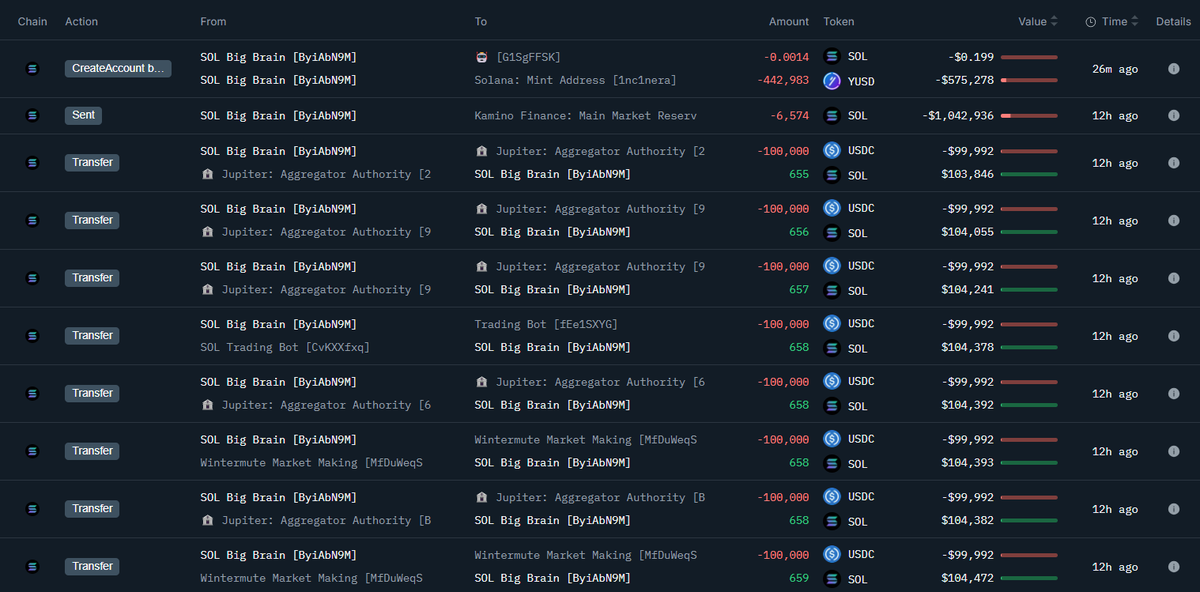Click the 656 SOL amount
Image resolution: width=1200 pixels, height=592 pixels.
pos(798,232)
